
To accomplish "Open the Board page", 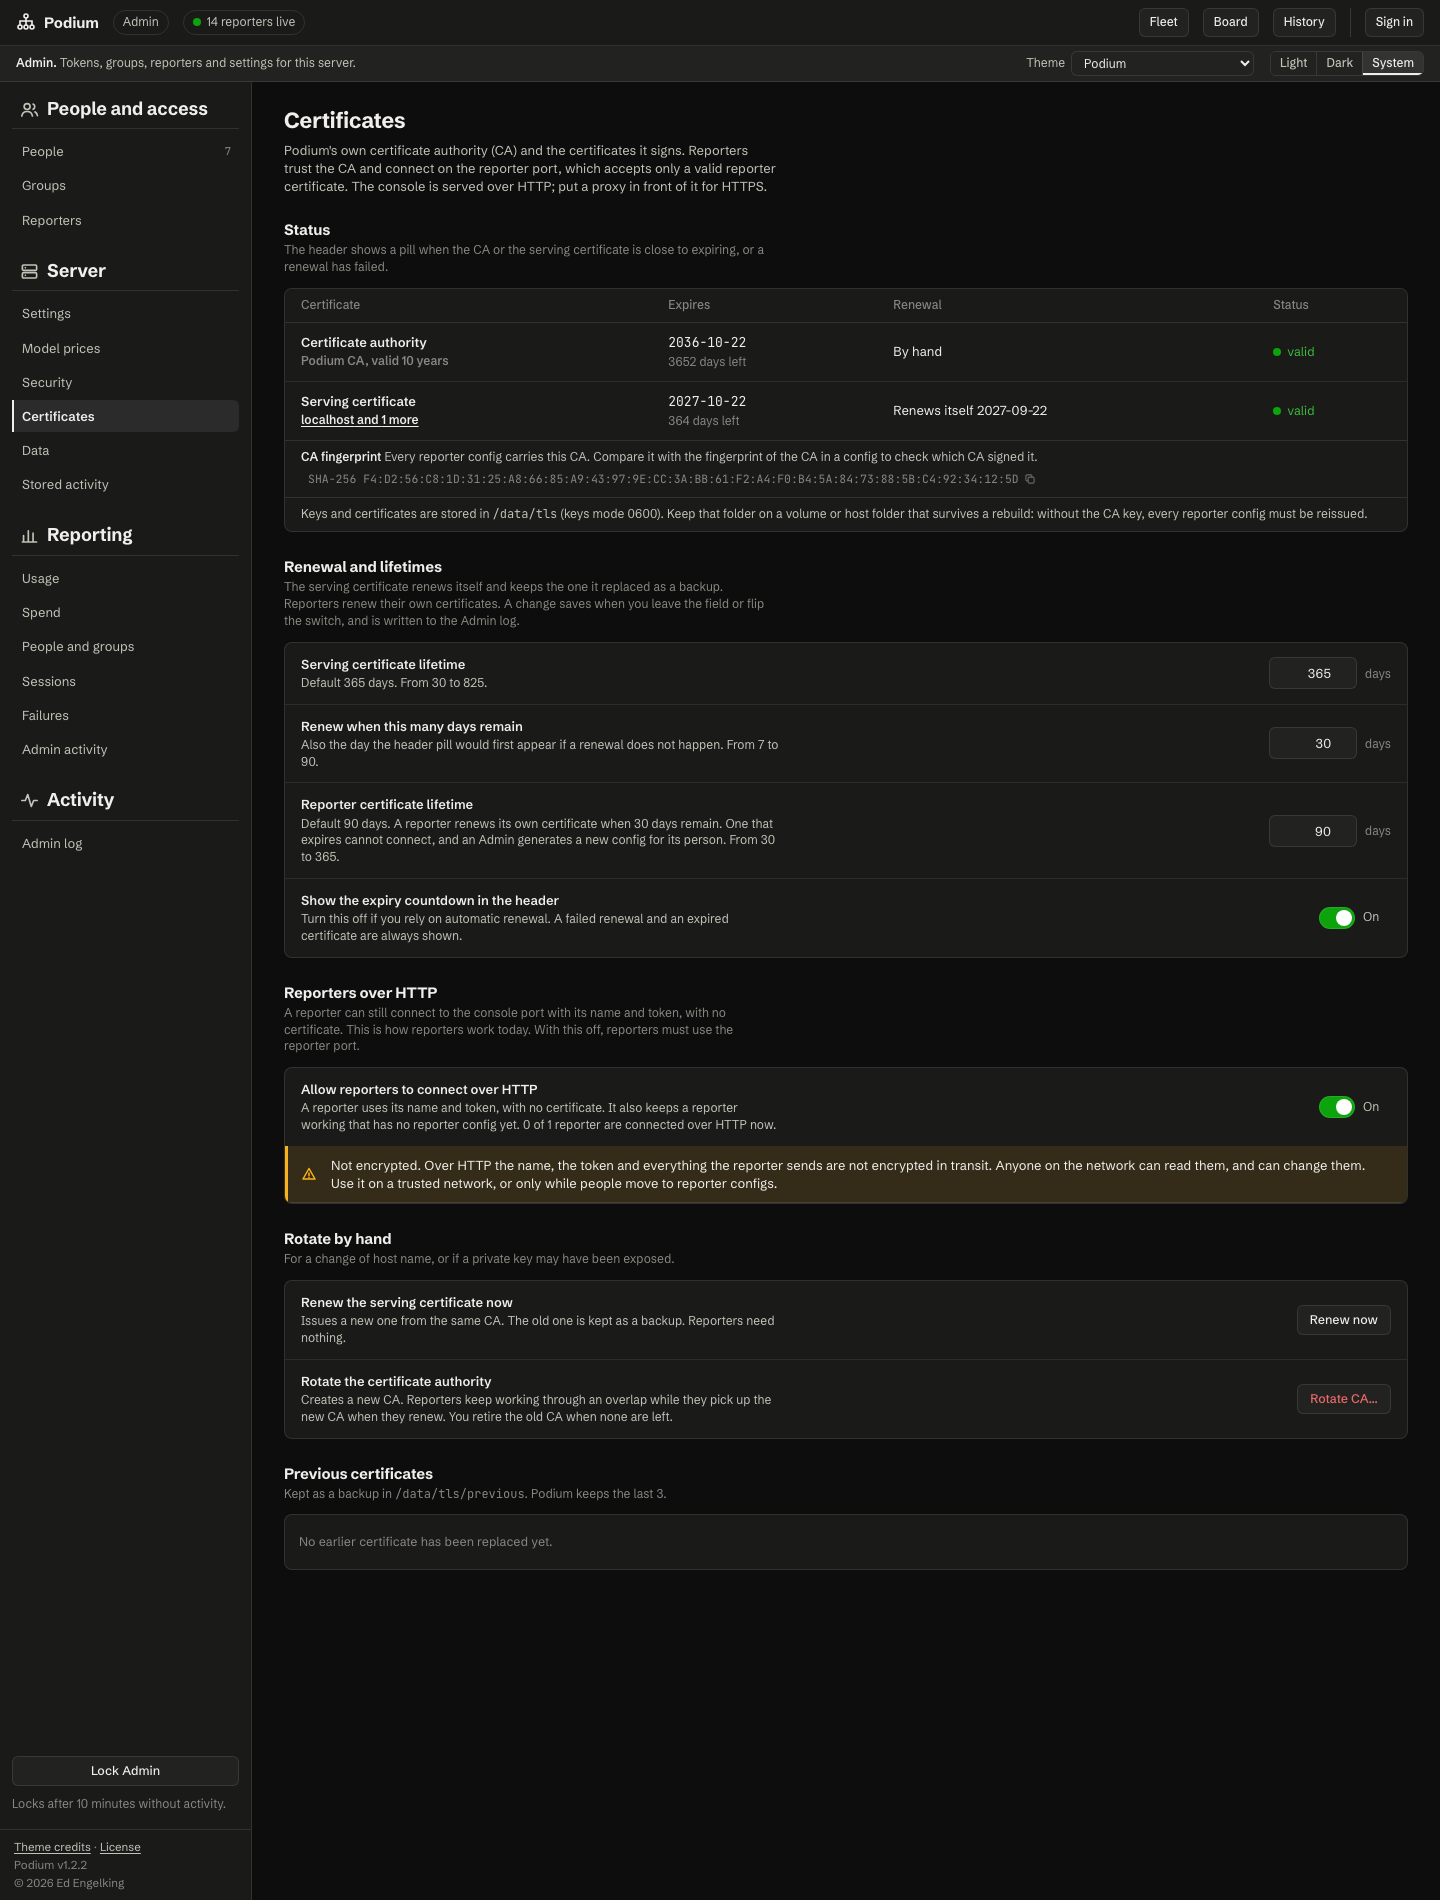I will [x=1231, y=22].
